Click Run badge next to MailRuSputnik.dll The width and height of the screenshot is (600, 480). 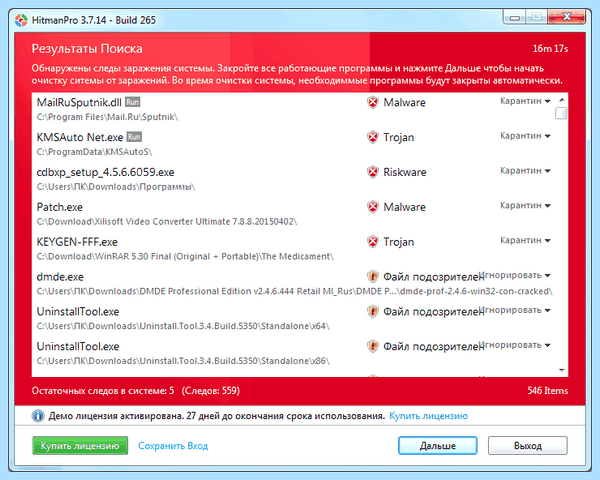[133, 102]
